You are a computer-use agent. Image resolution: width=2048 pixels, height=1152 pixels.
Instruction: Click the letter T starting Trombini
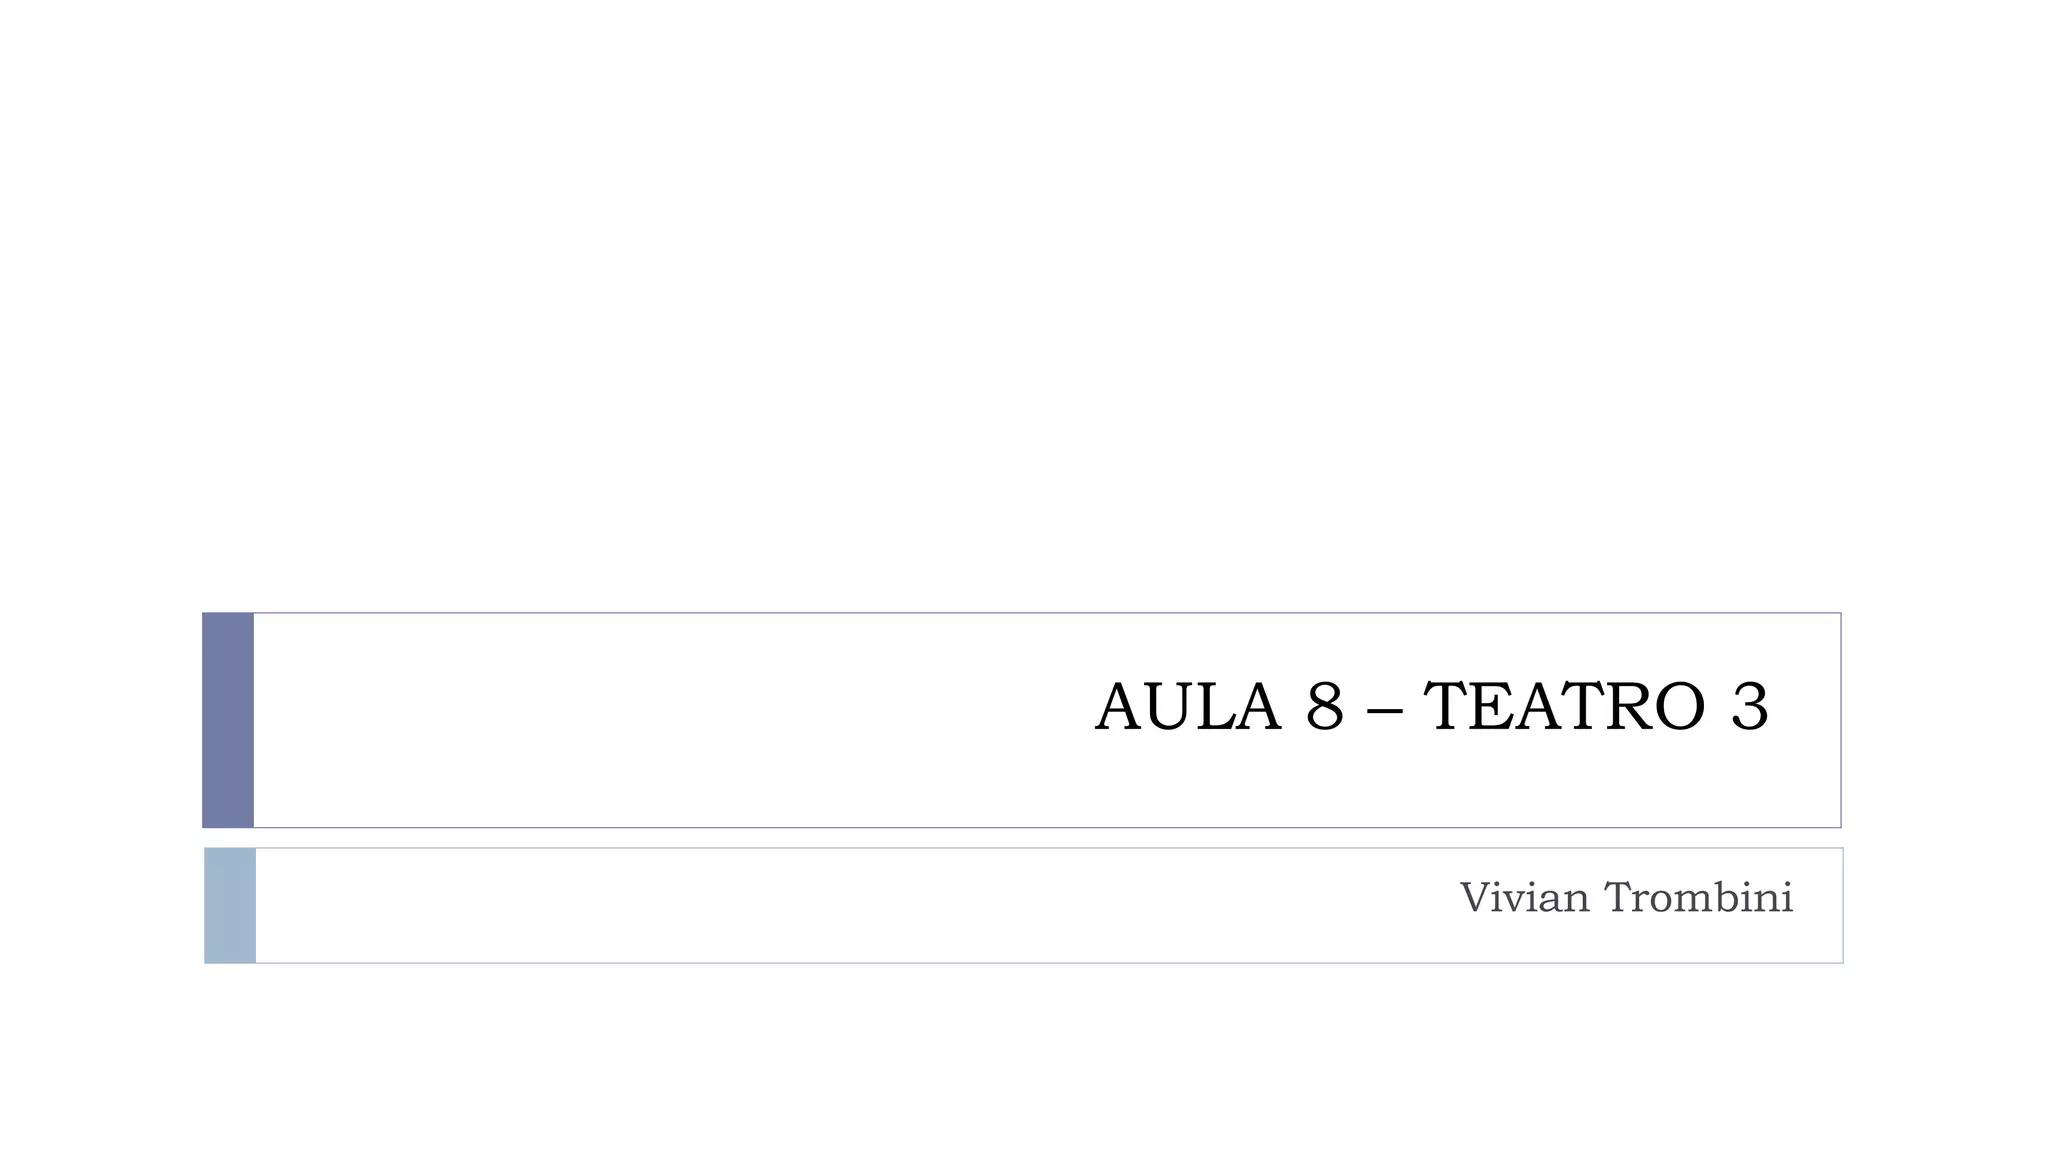coord(1620,898)
